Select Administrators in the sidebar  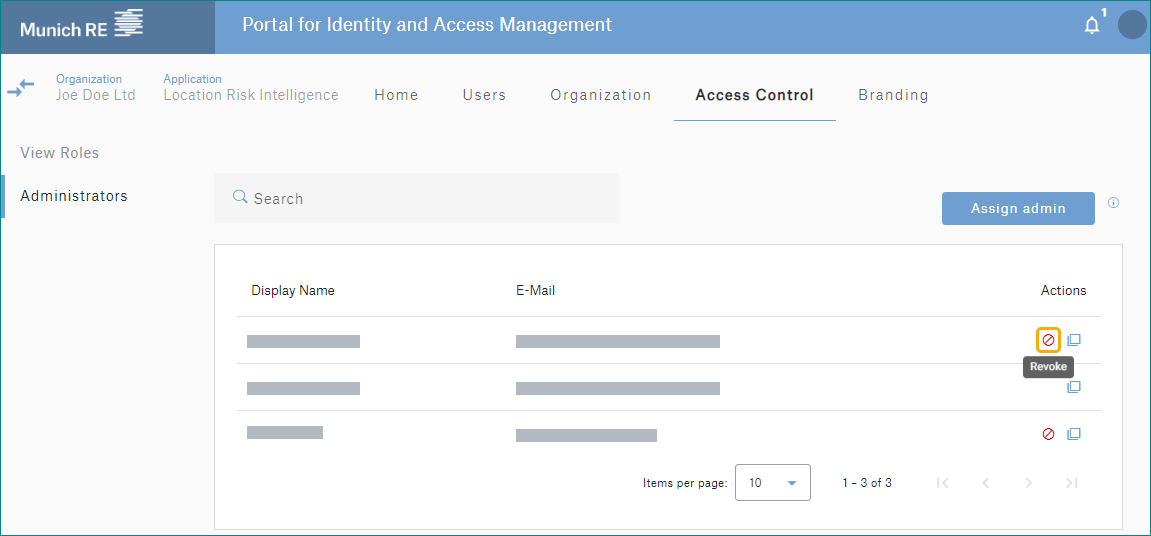(x=74, y=196)
